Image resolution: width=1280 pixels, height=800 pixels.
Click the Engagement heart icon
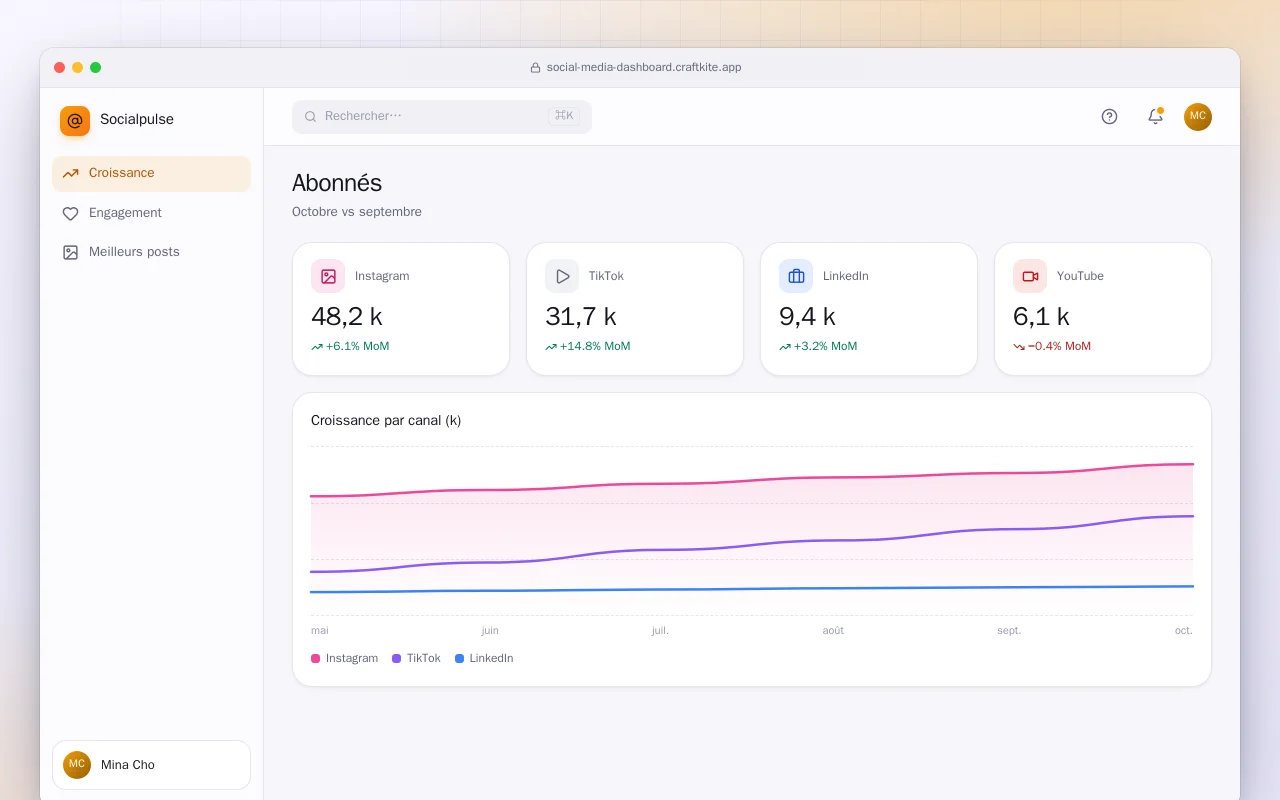70,213
